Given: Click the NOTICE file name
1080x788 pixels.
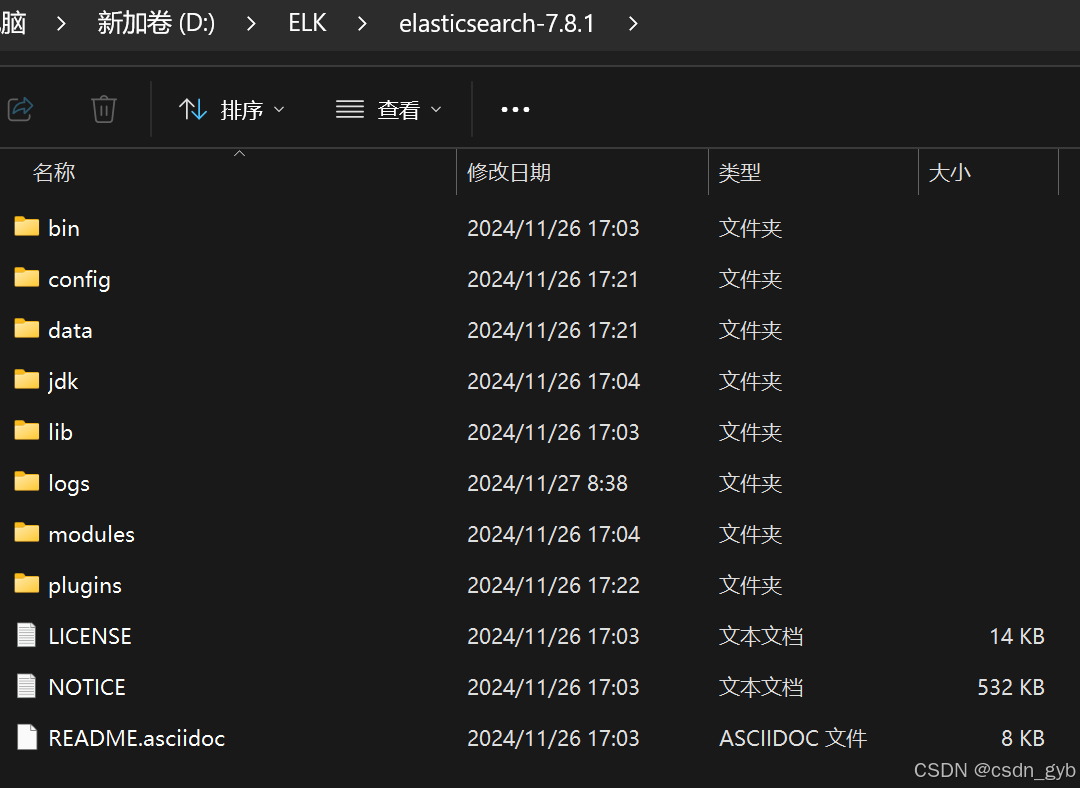Looking at the screenshot, I should 87,687.
